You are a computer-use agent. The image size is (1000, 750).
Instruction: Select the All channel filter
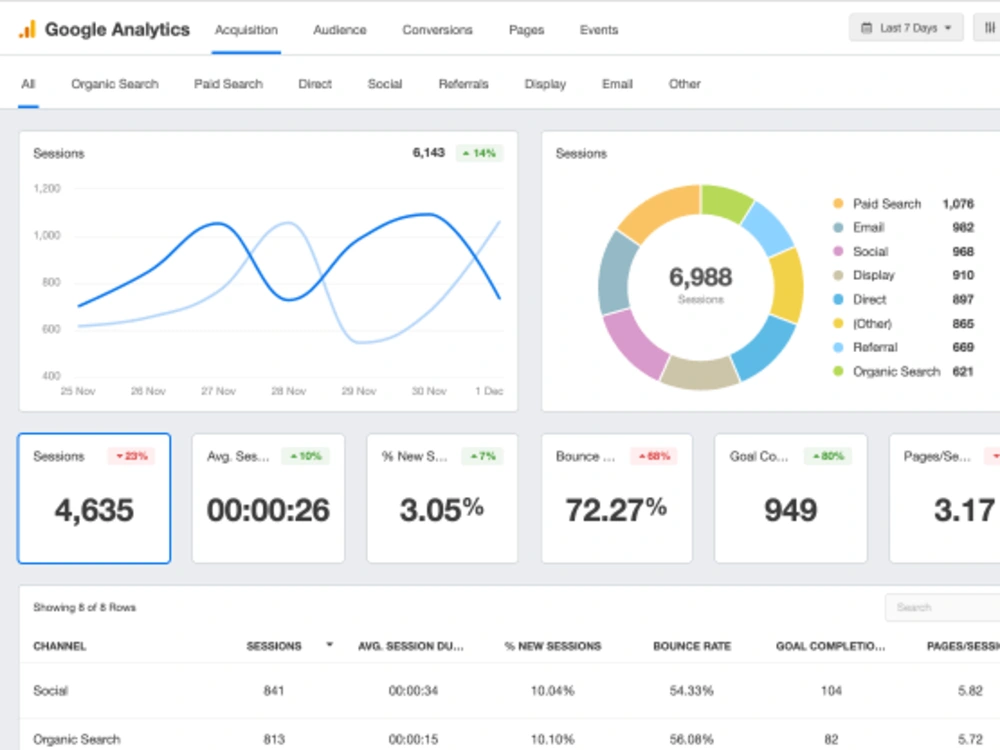(x=28, y=84)
